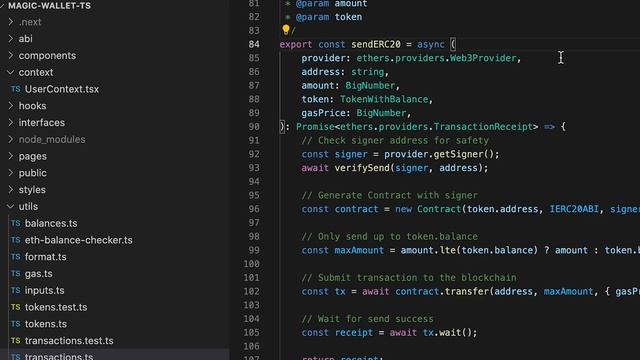Click TS icon beside eth-balance-checker.ts
The image size is (640, 360).
coord(16,240)
